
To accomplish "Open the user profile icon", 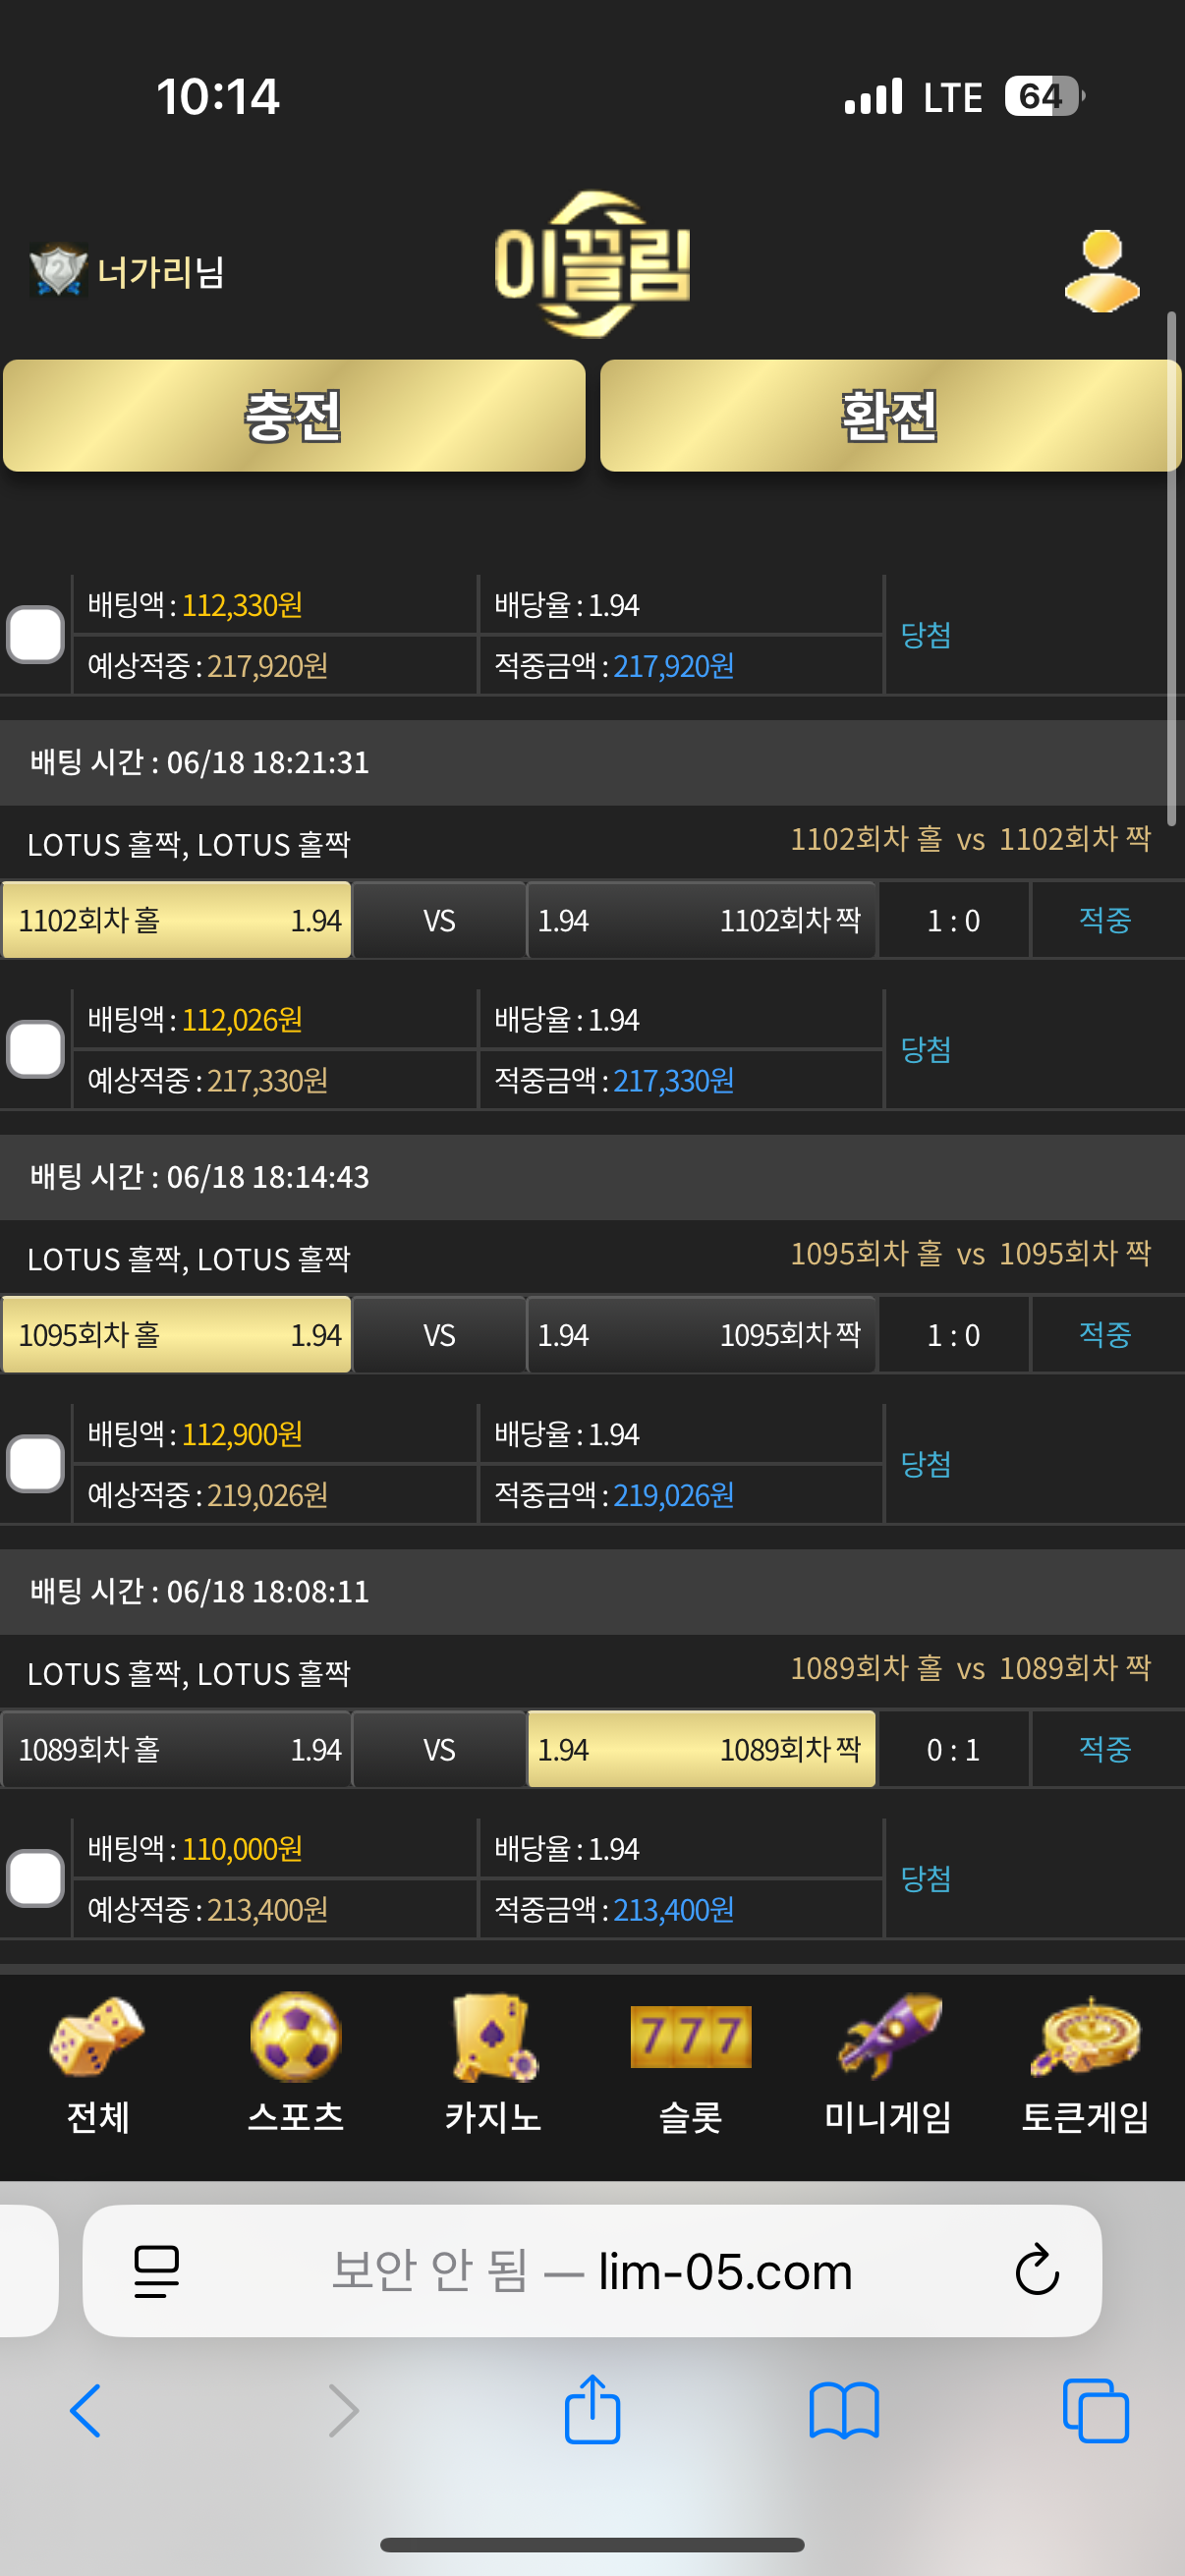I will pos(1101,271).
